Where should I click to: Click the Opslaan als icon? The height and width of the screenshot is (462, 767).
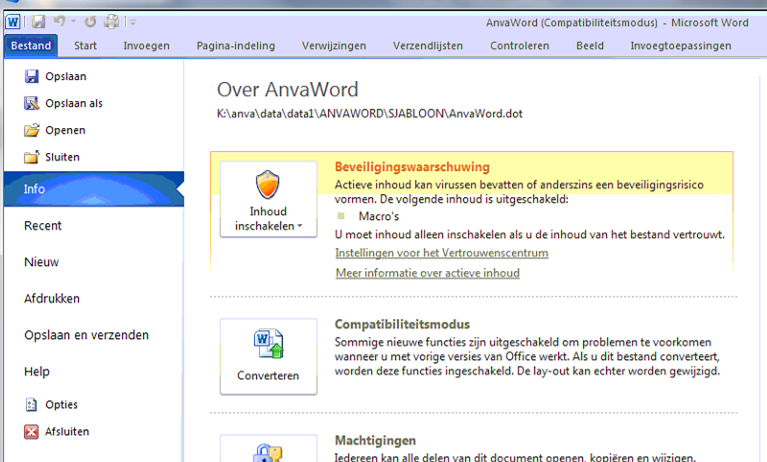coord(31,103)
